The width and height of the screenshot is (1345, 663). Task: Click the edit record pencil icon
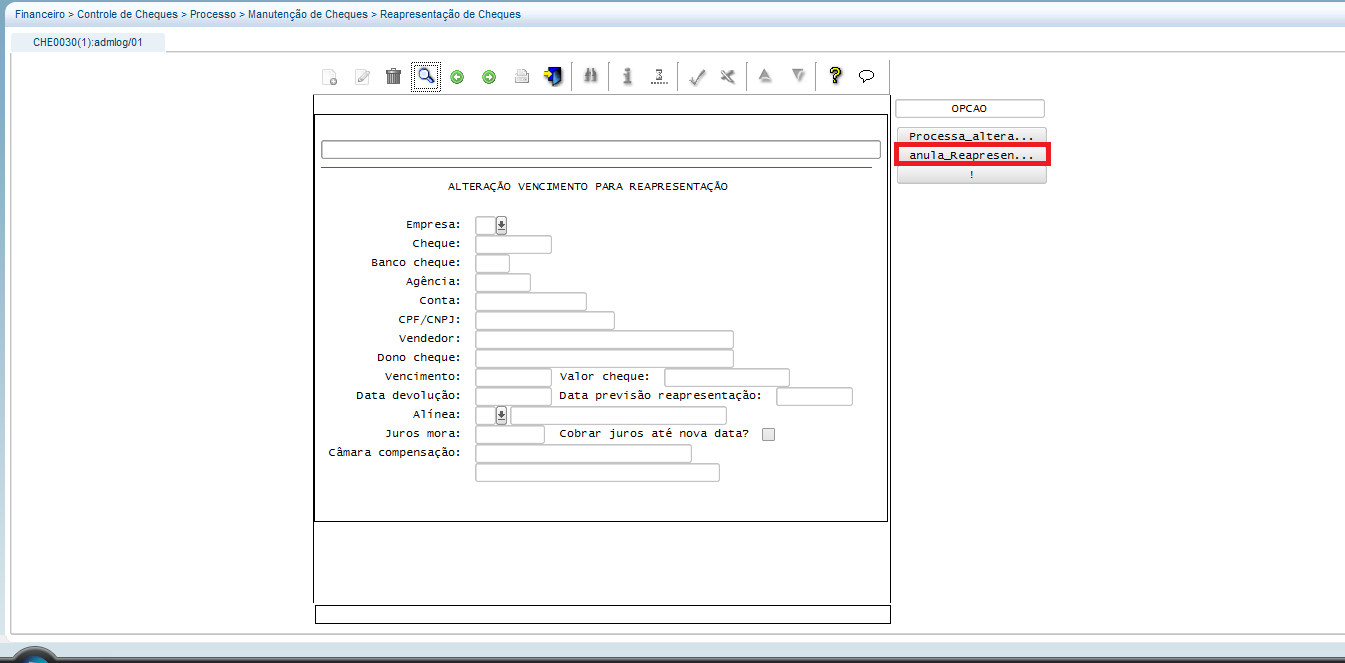362,77
